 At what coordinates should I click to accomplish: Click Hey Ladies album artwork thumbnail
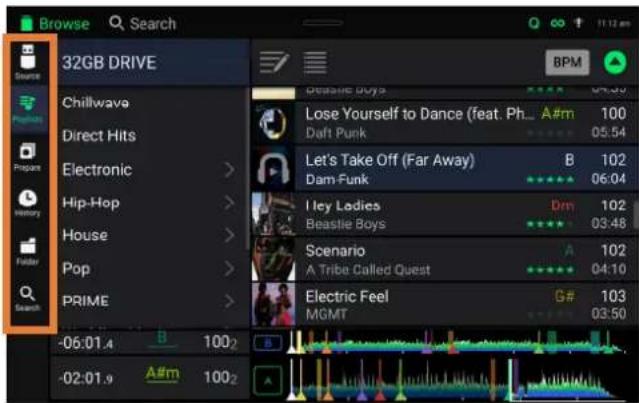(x=273, y=214)
